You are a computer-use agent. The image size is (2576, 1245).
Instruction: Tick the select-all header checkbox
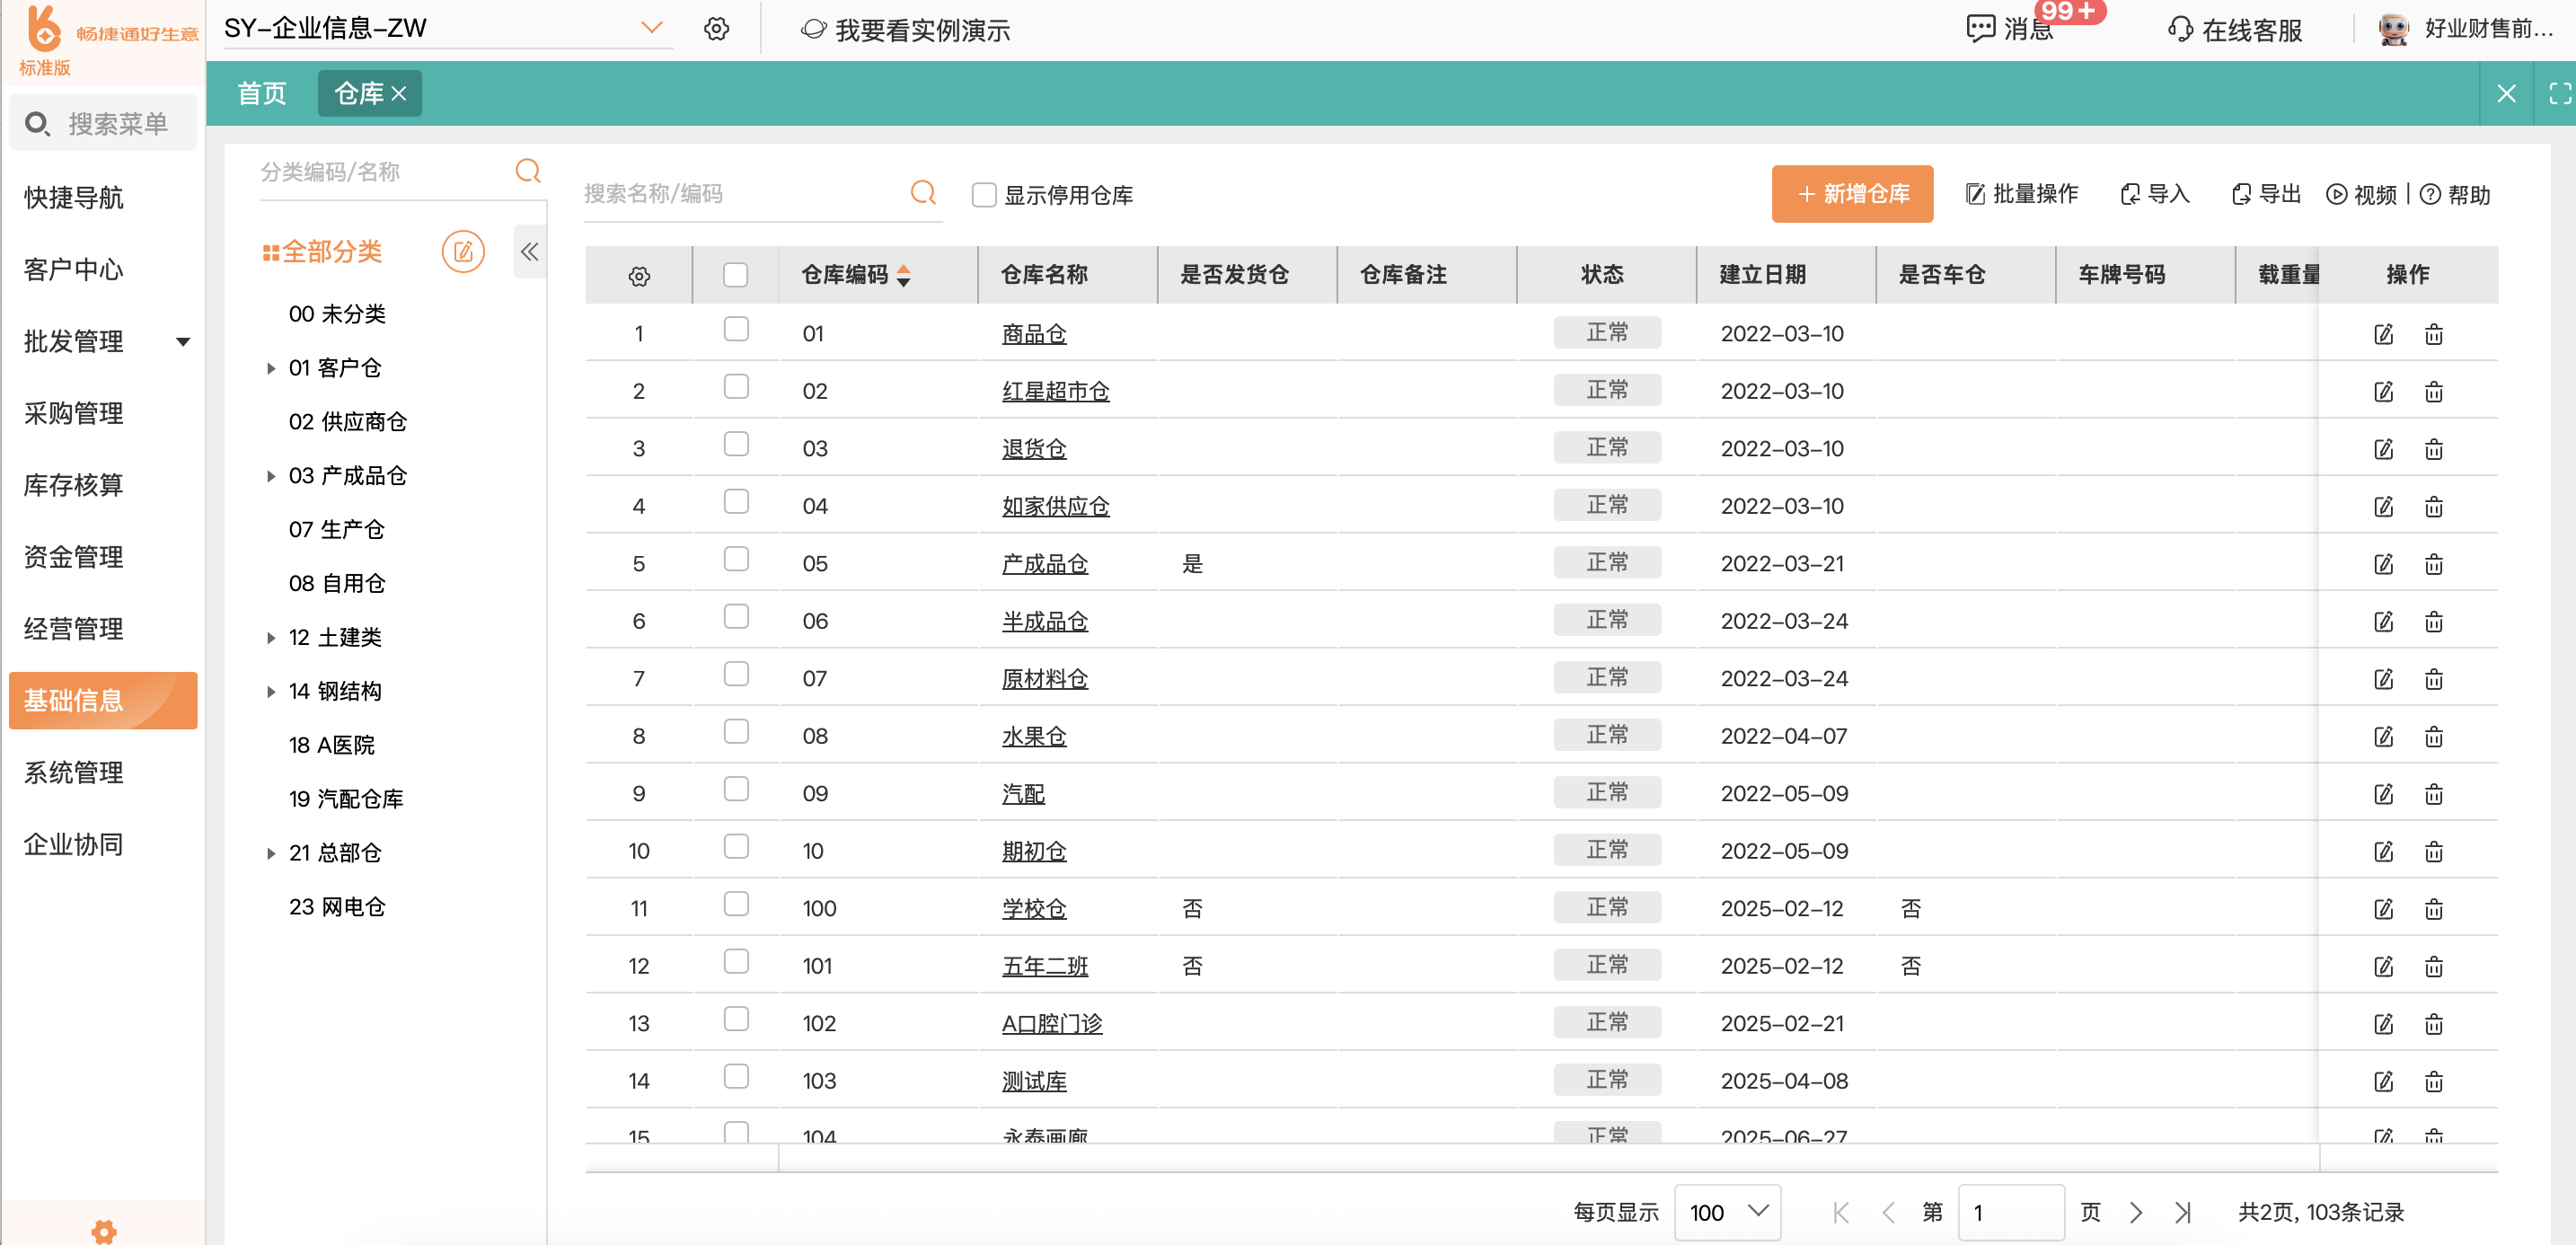[x=735, y=275]
